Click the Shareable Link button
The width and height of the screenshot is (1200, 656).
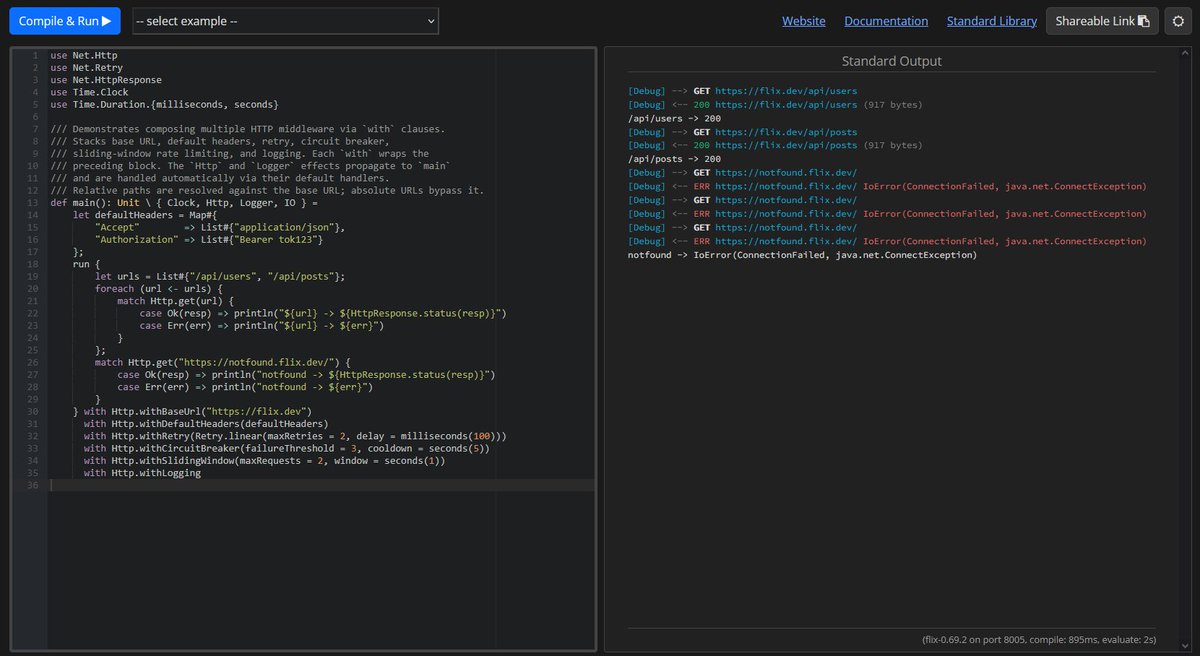pos(1102,21)
